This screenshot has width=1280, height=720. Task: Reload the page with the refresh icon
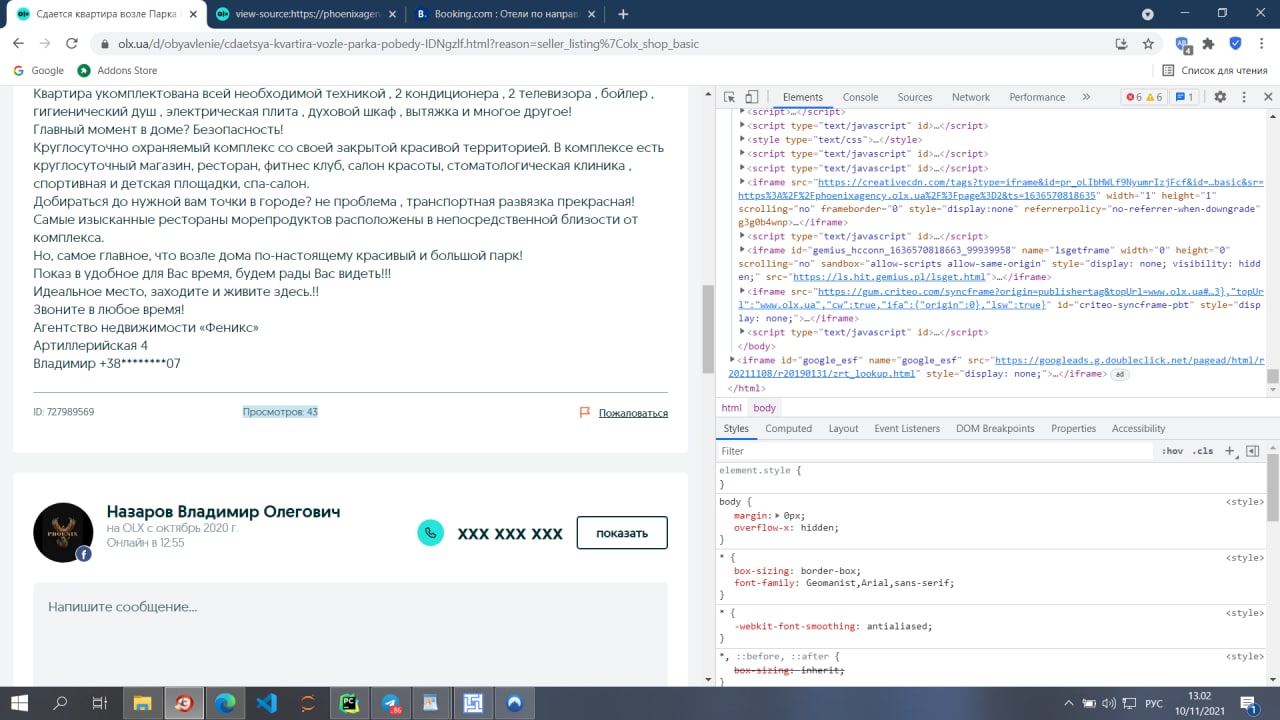[x=72, y=44]
